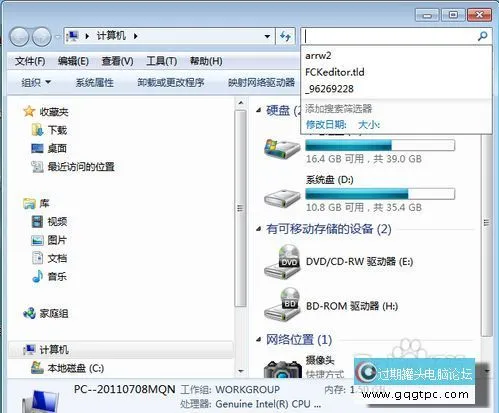Open the 文件(F) menu
This screenshot has width=499, height=413.
[30, 61]
